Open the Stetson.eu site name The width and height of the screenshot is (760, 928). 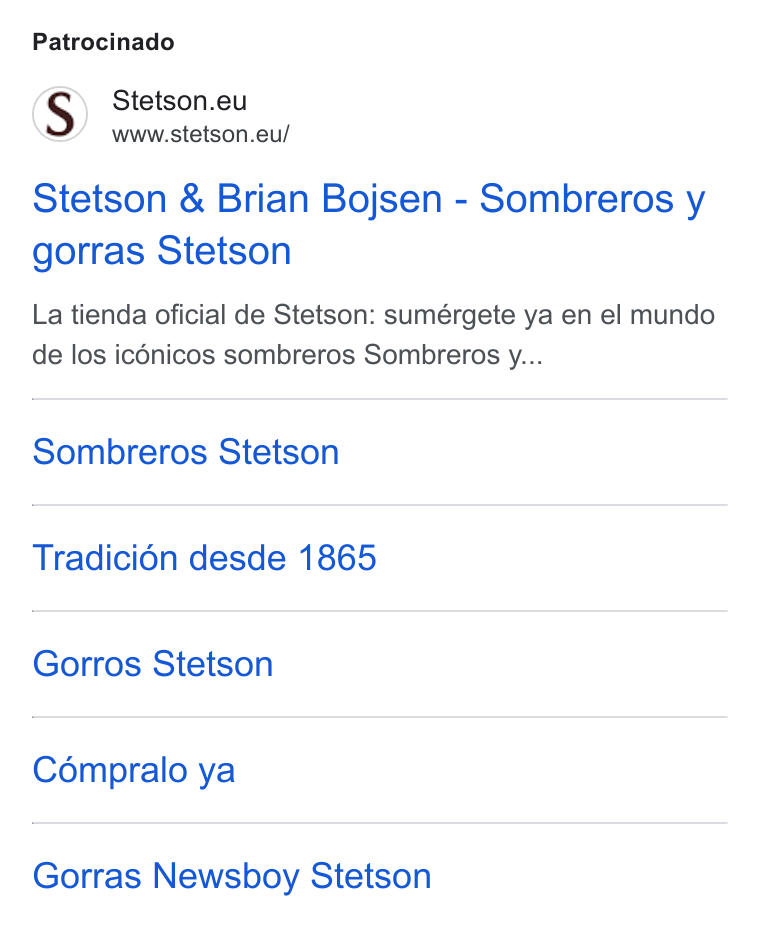(179, 100)
